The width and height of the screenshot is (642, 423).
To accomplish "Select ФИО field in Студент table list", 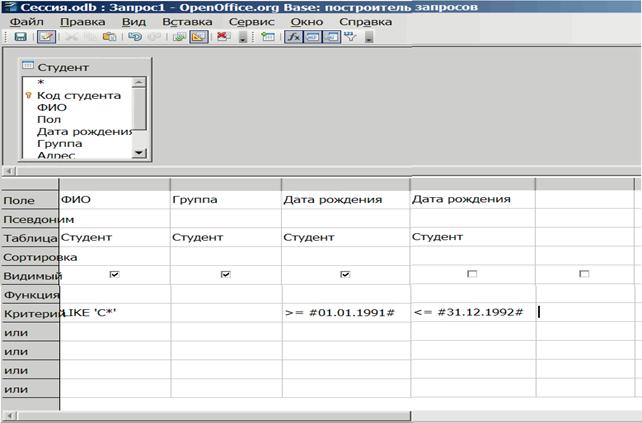I will (x=52, y=107).
